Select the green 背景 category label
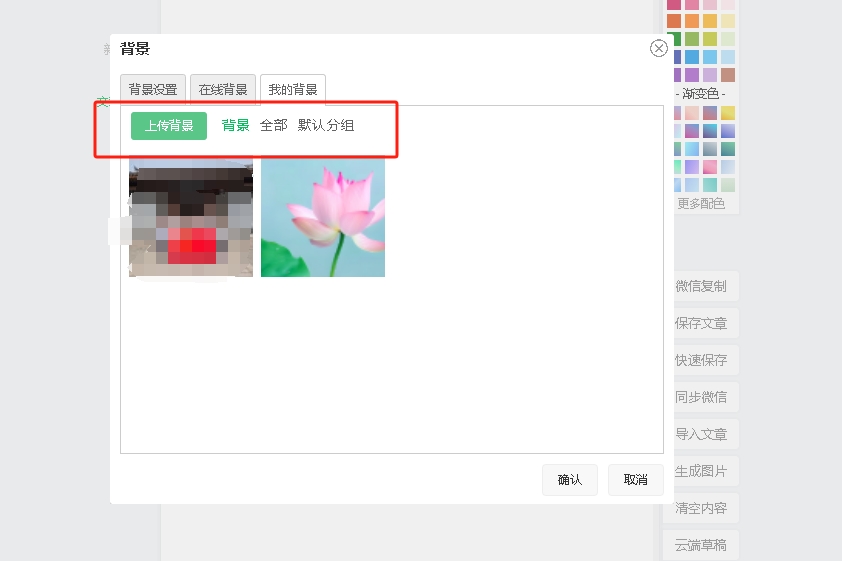The width and height of the screenshot is (842, 561). coord(236,126)
